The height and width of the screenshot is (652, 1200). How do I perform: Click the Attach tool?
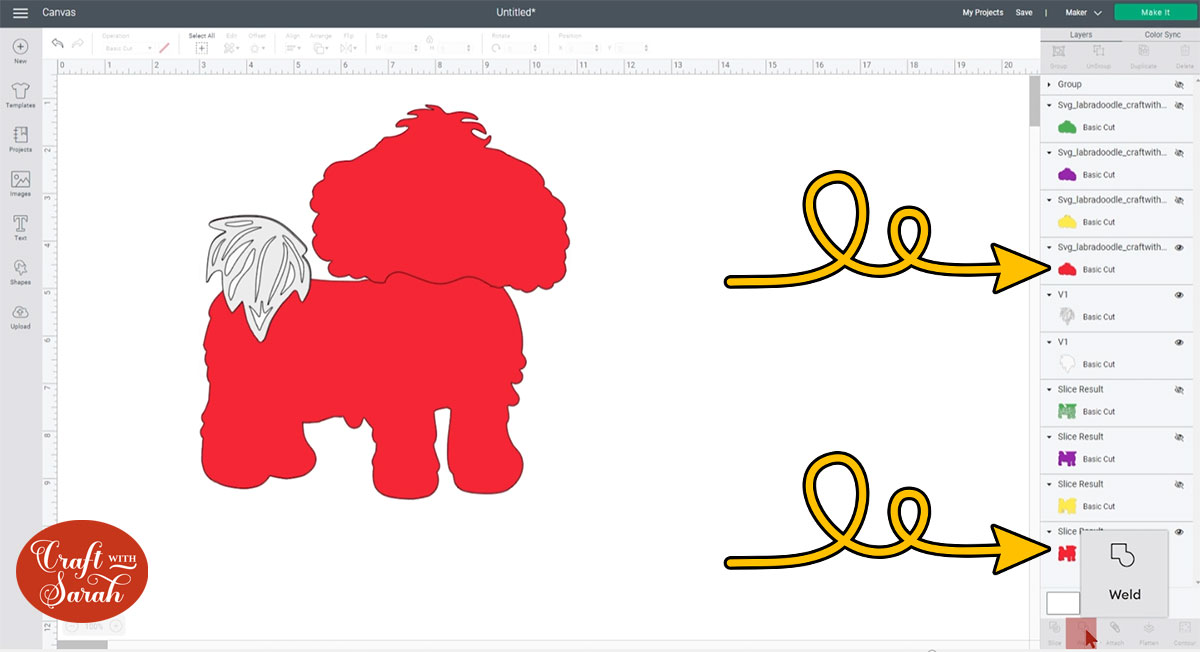click(1115, 632)
